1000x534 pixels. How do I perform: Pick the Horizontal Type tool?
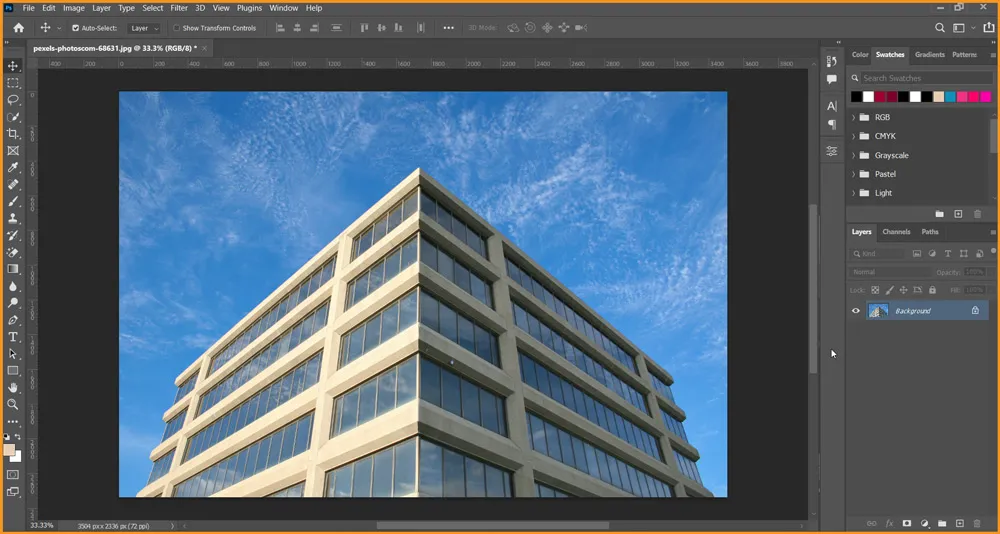[13, 337]
